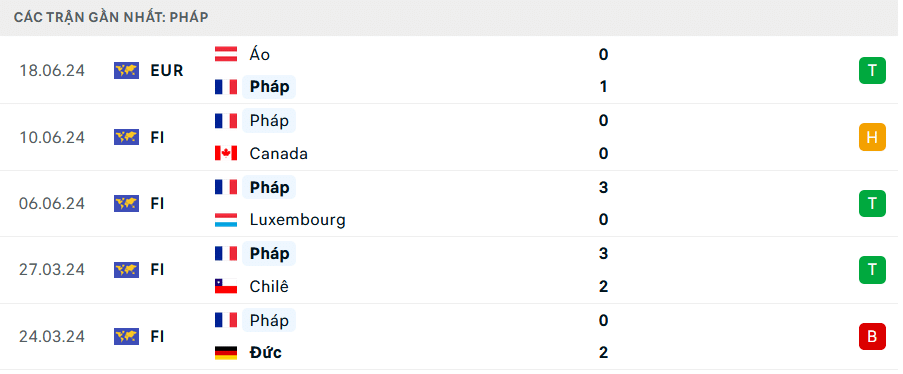Click the EUR competition label

pyautogui.click(x=167, y=71)
